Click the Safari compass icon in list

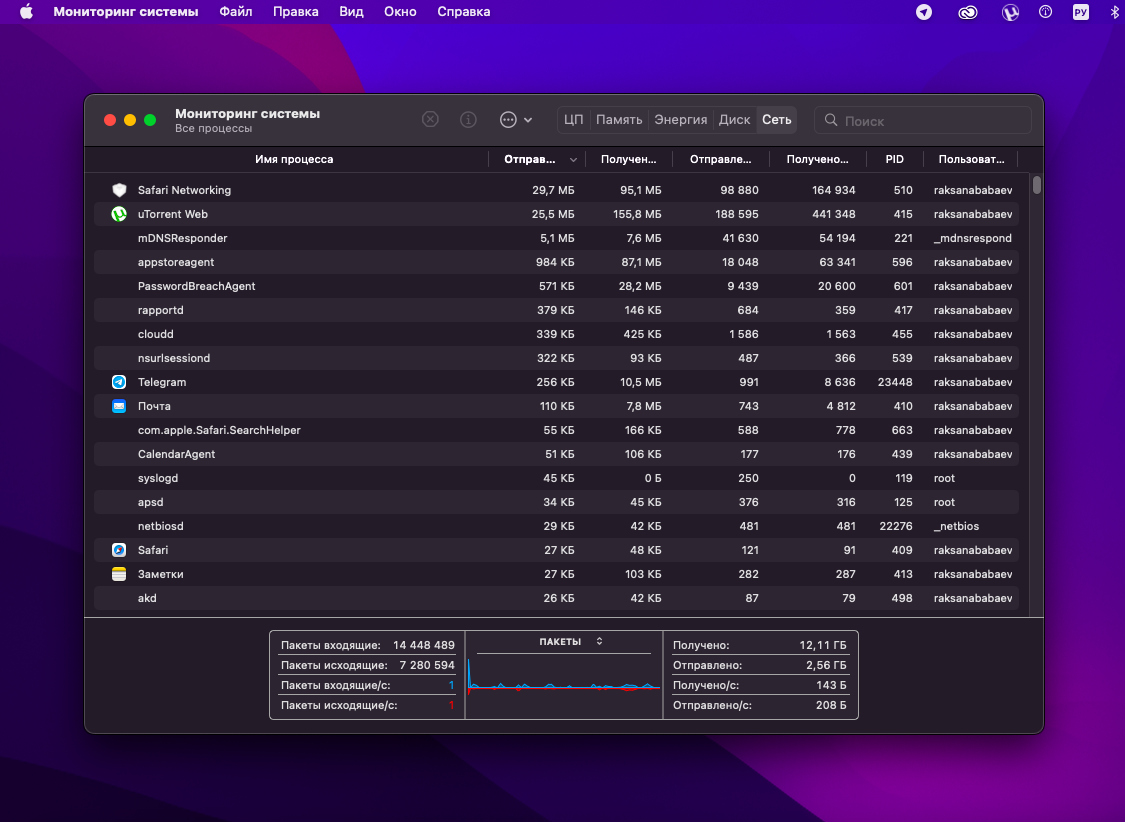coord(119,550)
